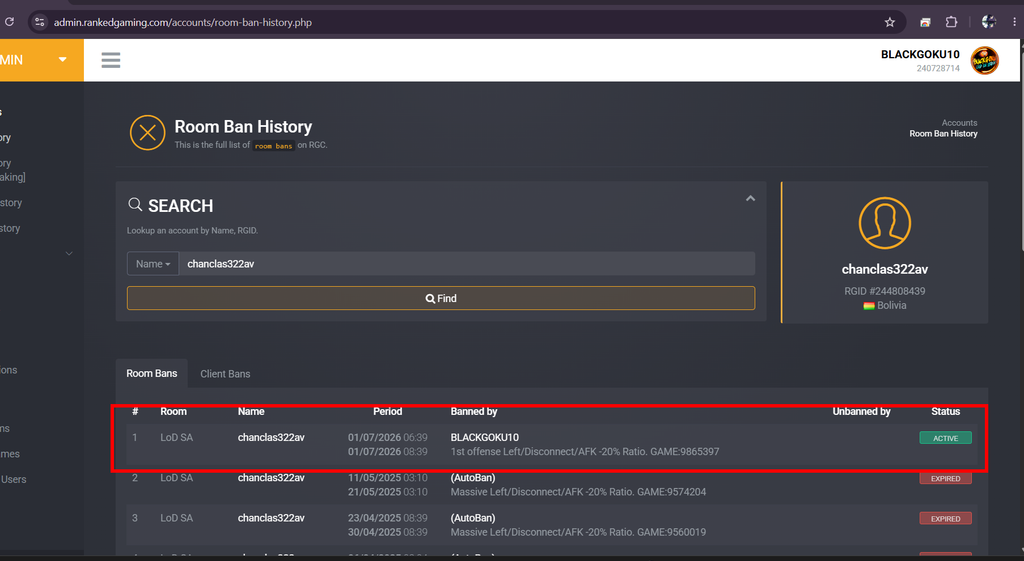
Task: Click chanclas322av name in row 3
Action: point(271,518)
